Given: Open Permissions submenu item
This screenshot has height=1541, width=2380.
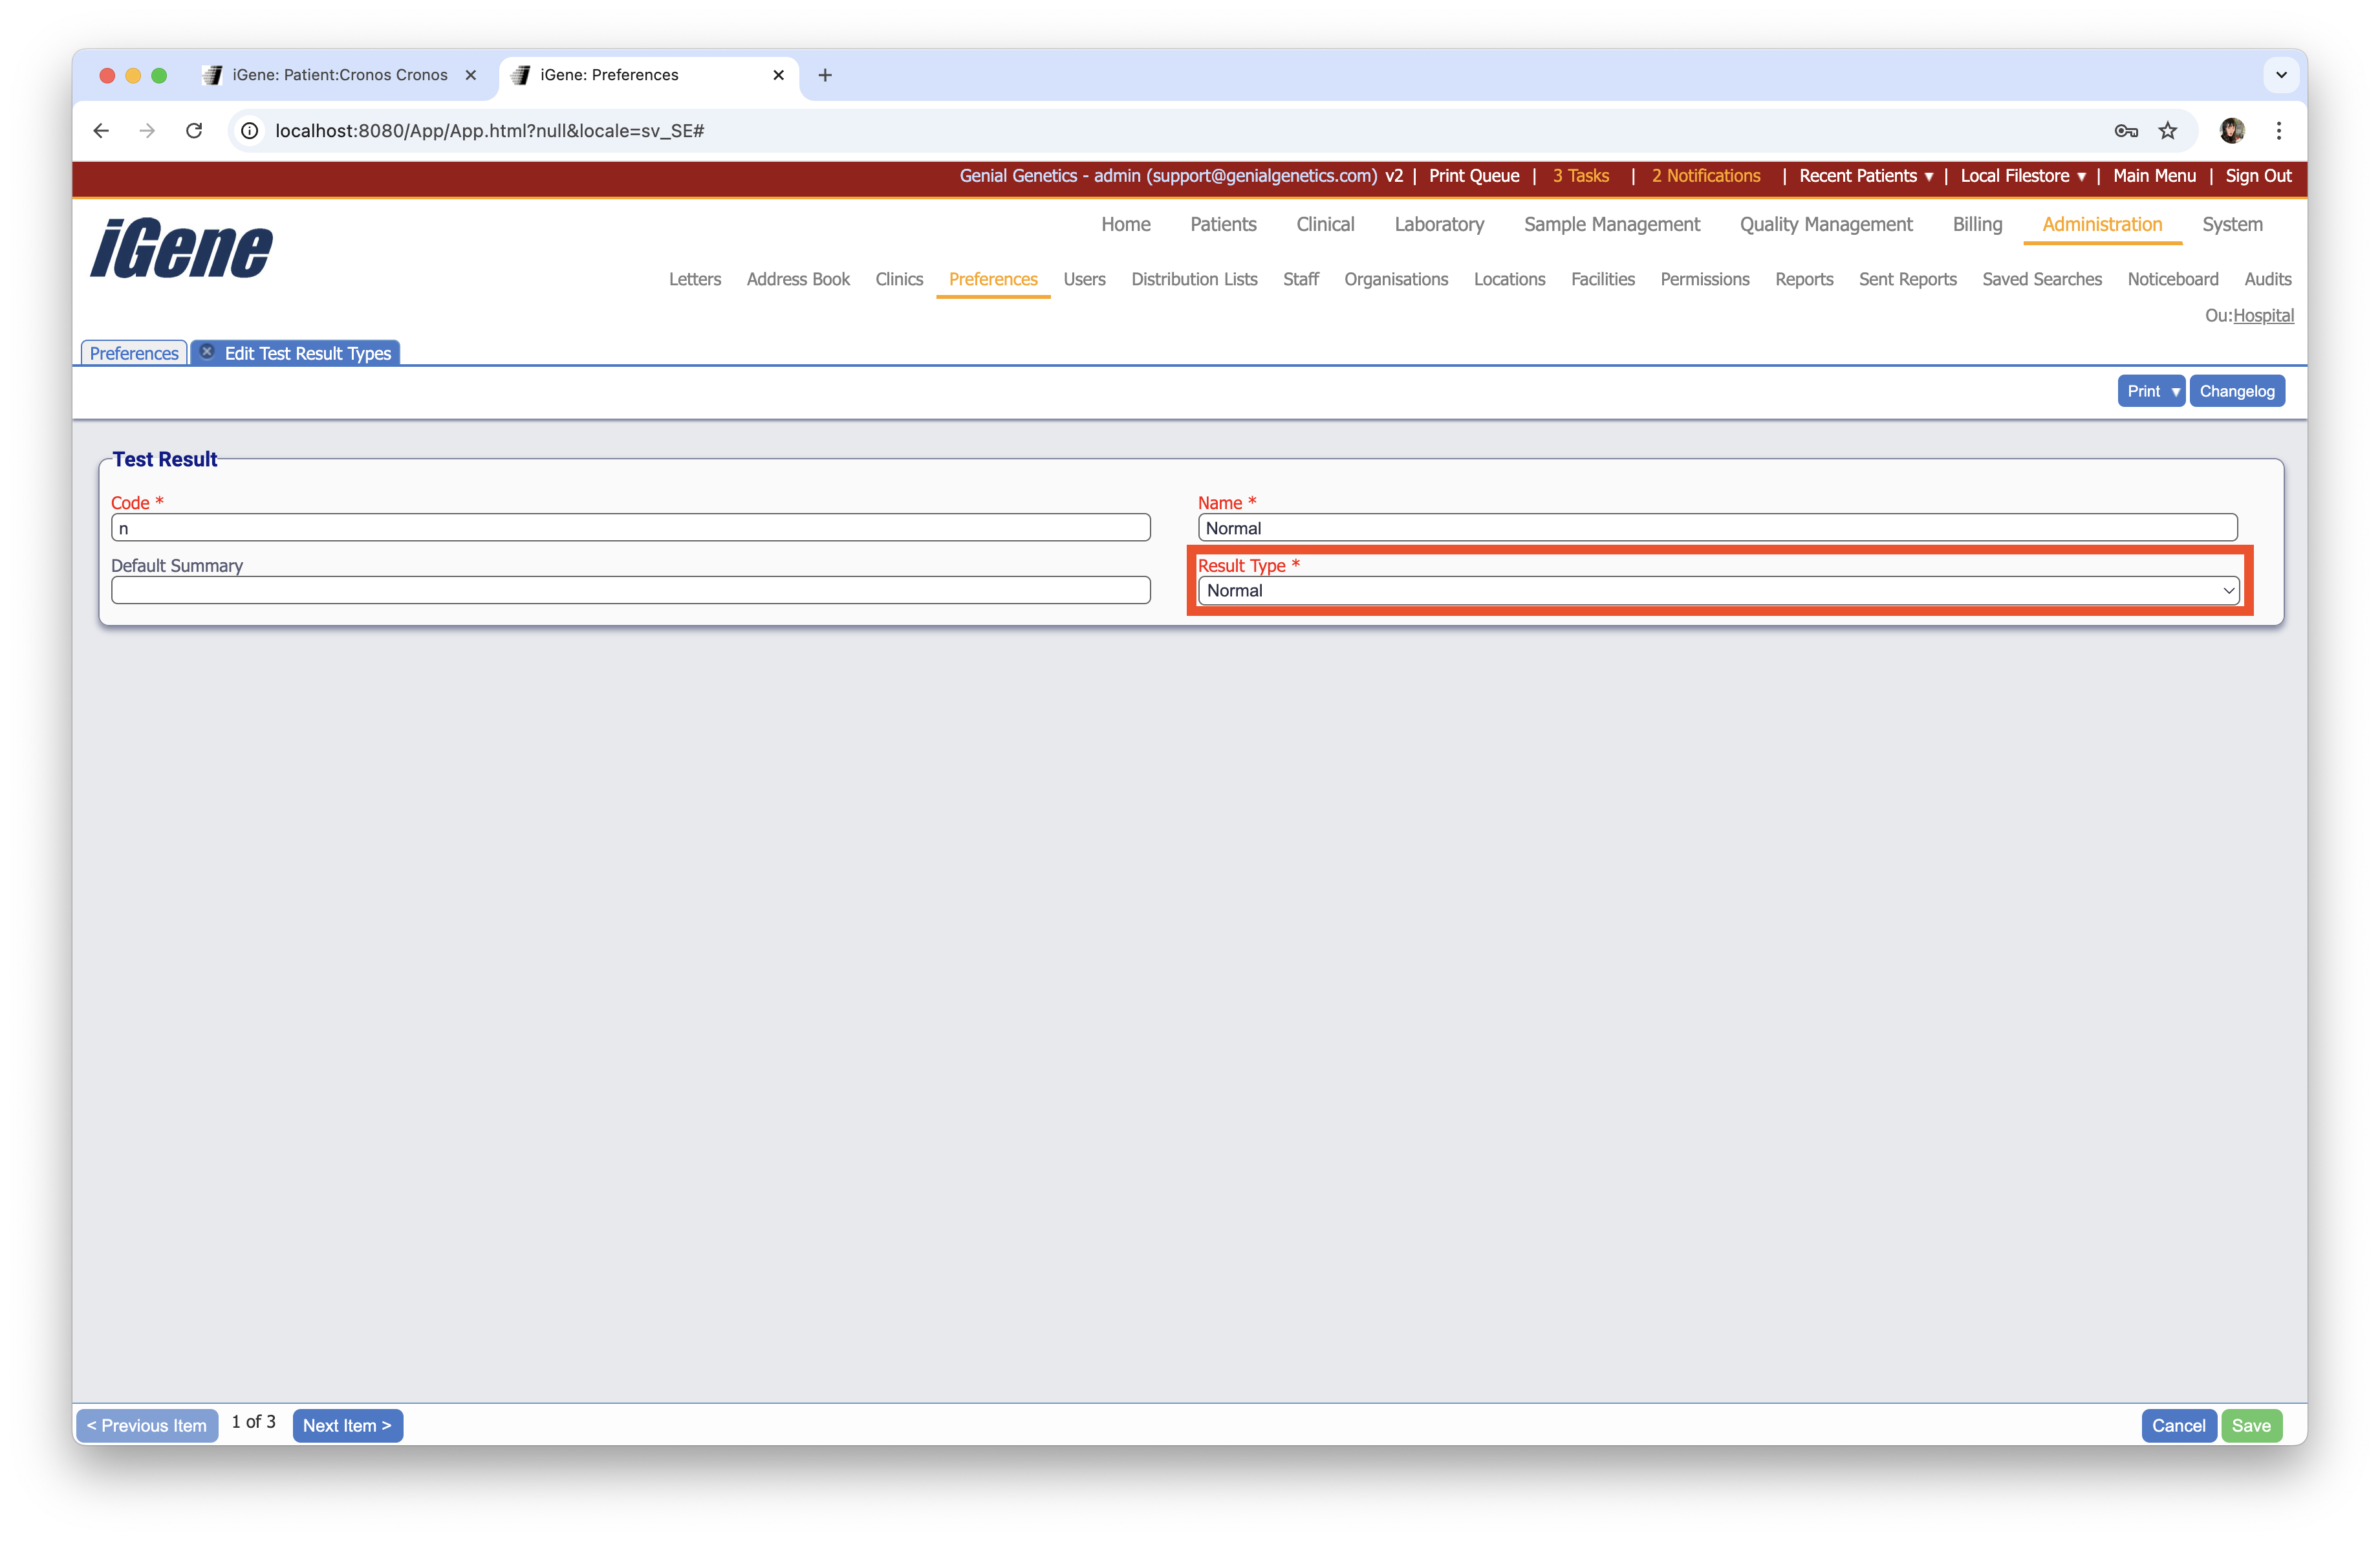Looking at the screenshot, I should pos(1704,280).
